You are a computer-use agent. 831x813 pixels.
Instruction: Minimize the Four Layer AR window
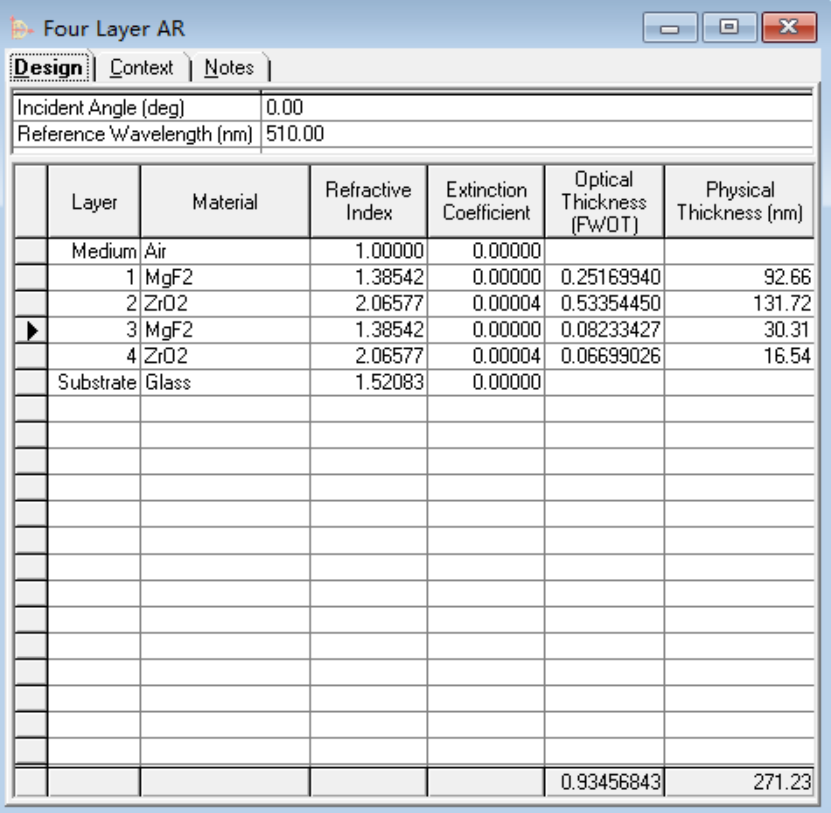click(670, 28)
